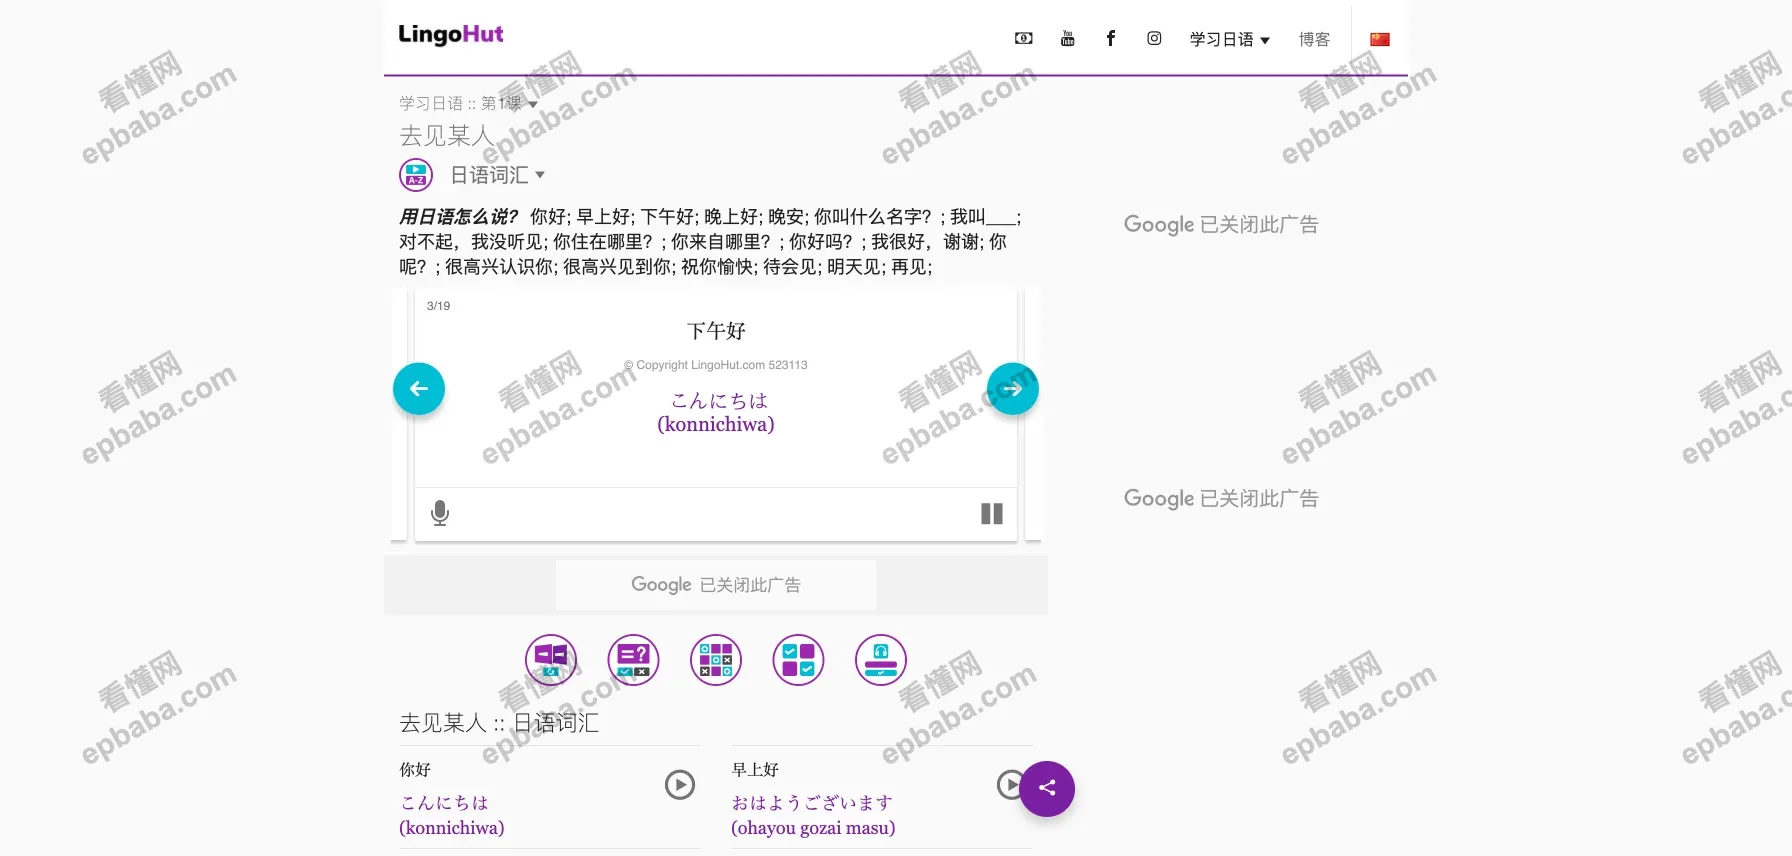Expand the 学习日语 :: 第1课 lesson dropdown
Viewport: 1792px width, 856px height.
(468, 103)
